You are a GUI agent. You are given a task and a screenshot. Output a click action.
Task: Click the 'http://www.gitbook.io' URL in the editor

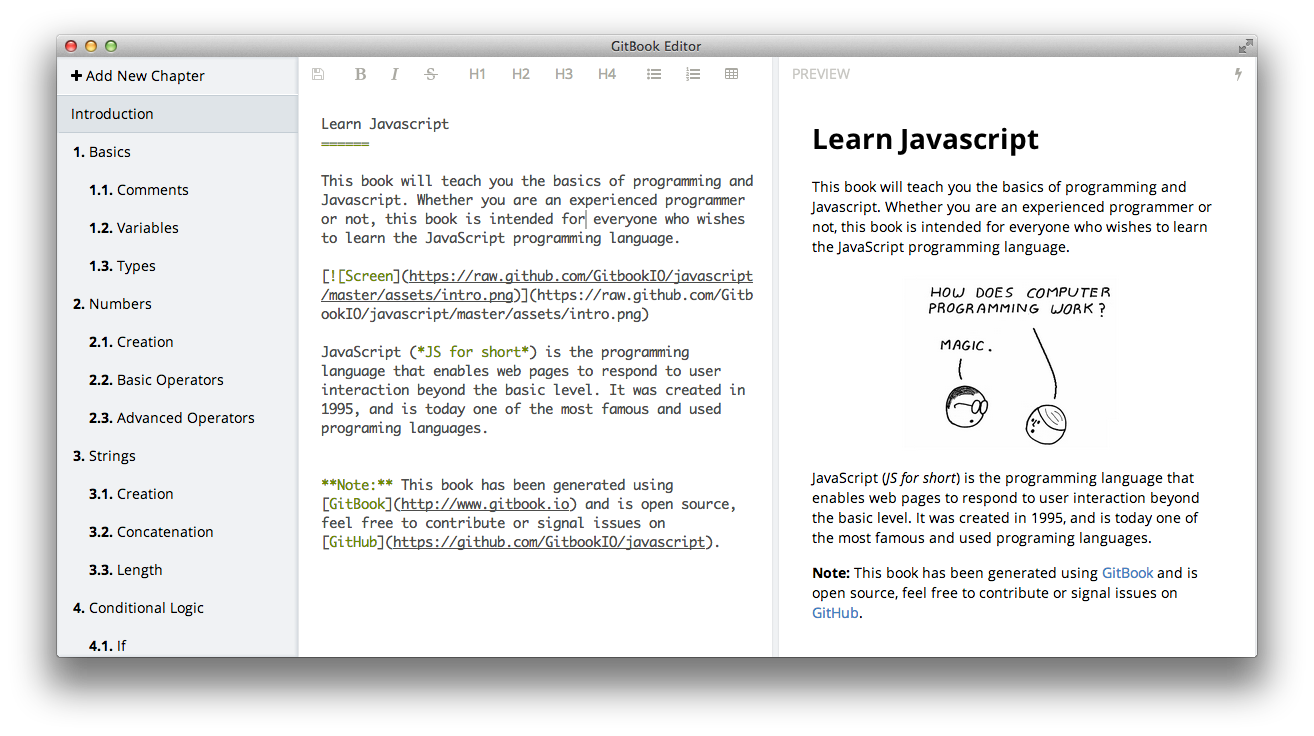pos(485,504)
